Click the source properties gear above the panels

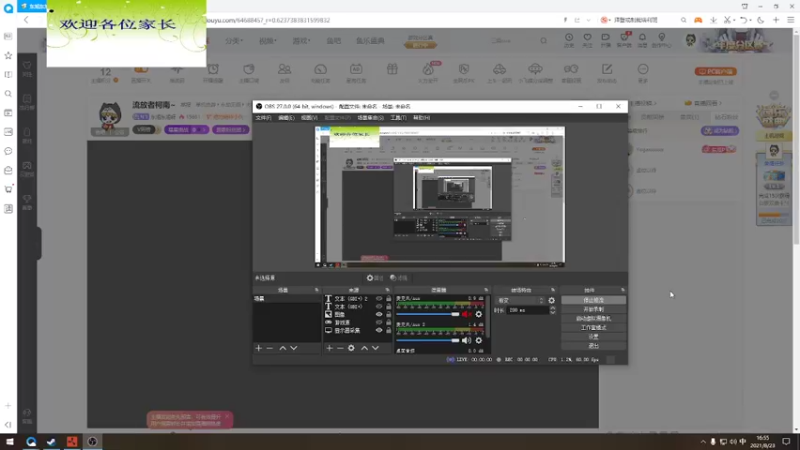pyautogui.click(x=375, y=278)
